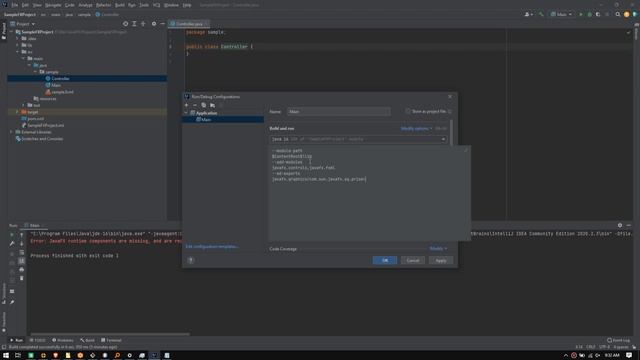The image size is (640, 360).
Task: Apply the configuration changes
Action: (441, 260)
